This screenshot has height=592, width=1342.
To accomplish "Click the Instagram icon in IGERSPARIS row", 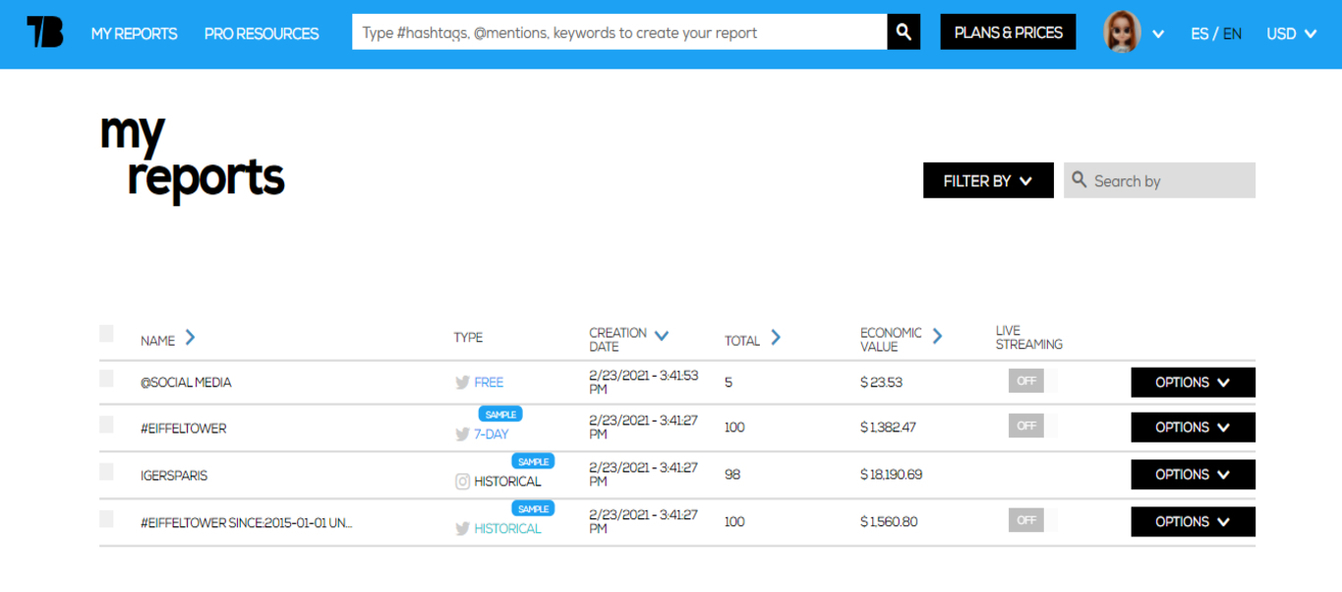I will 462,481.
